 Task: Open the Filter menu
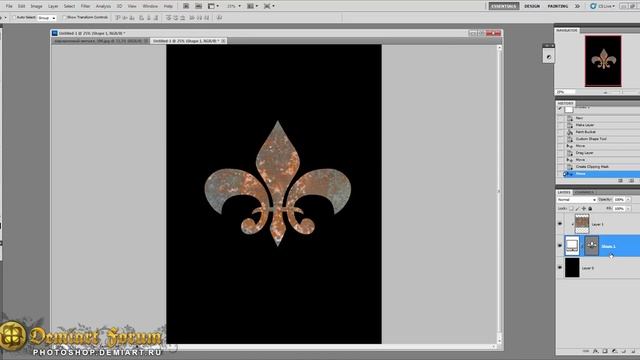tap(85, 6)
